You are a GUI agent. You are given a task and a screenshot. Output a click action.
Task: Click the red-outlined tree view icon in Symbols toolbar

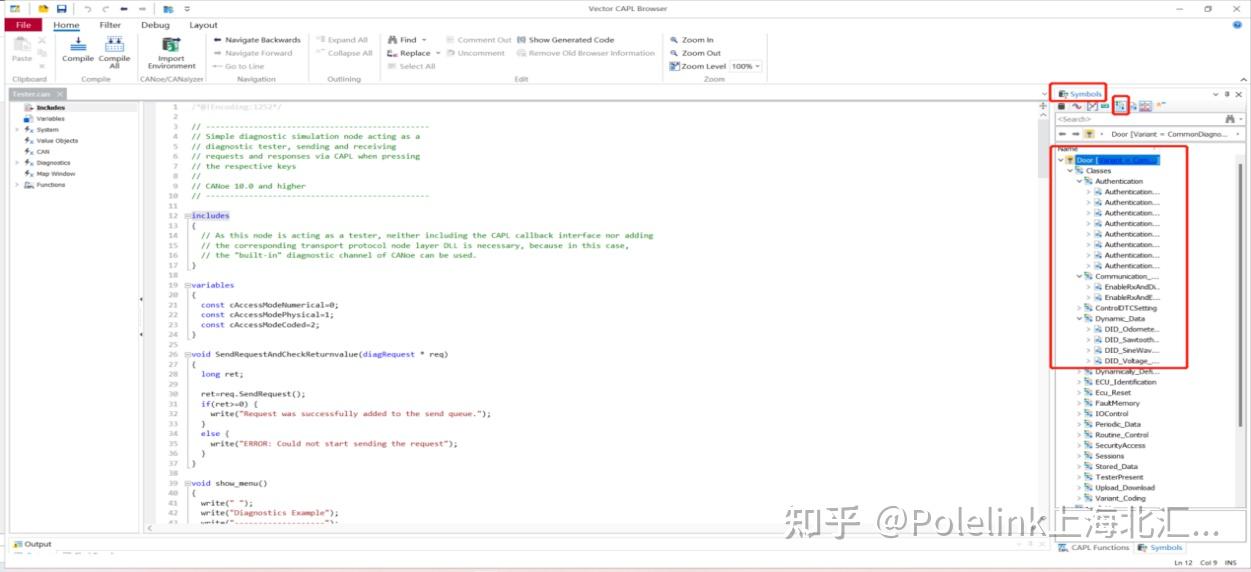coord(1121,105)
